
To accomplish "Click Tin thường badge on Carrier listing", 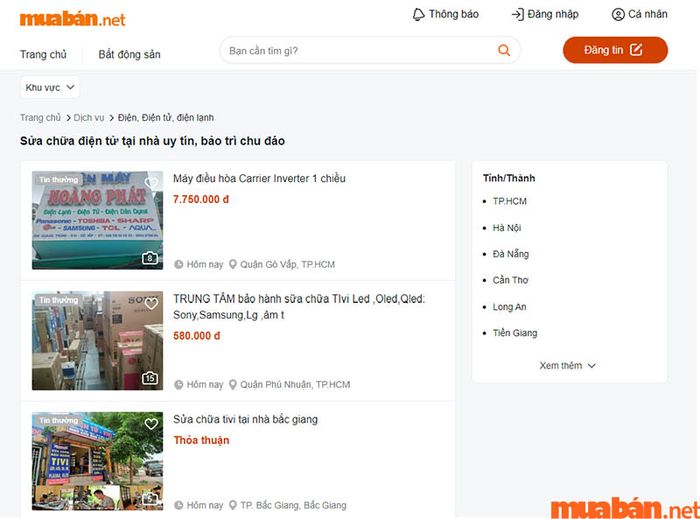I will point(58,179).
